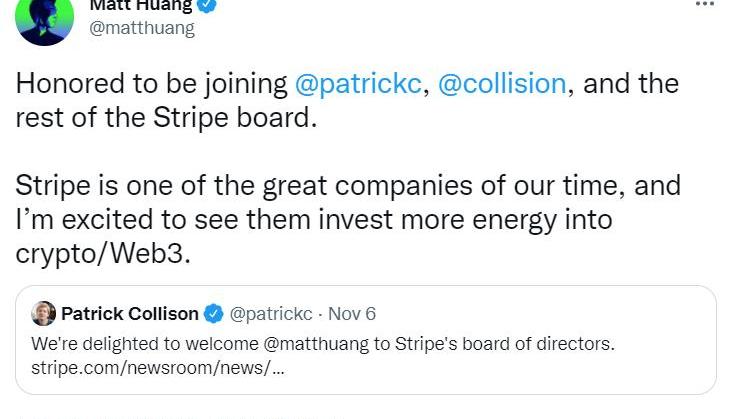Click Matt Huang's verified badge
The width and height of the screenshot is (734, 419).
207,5
